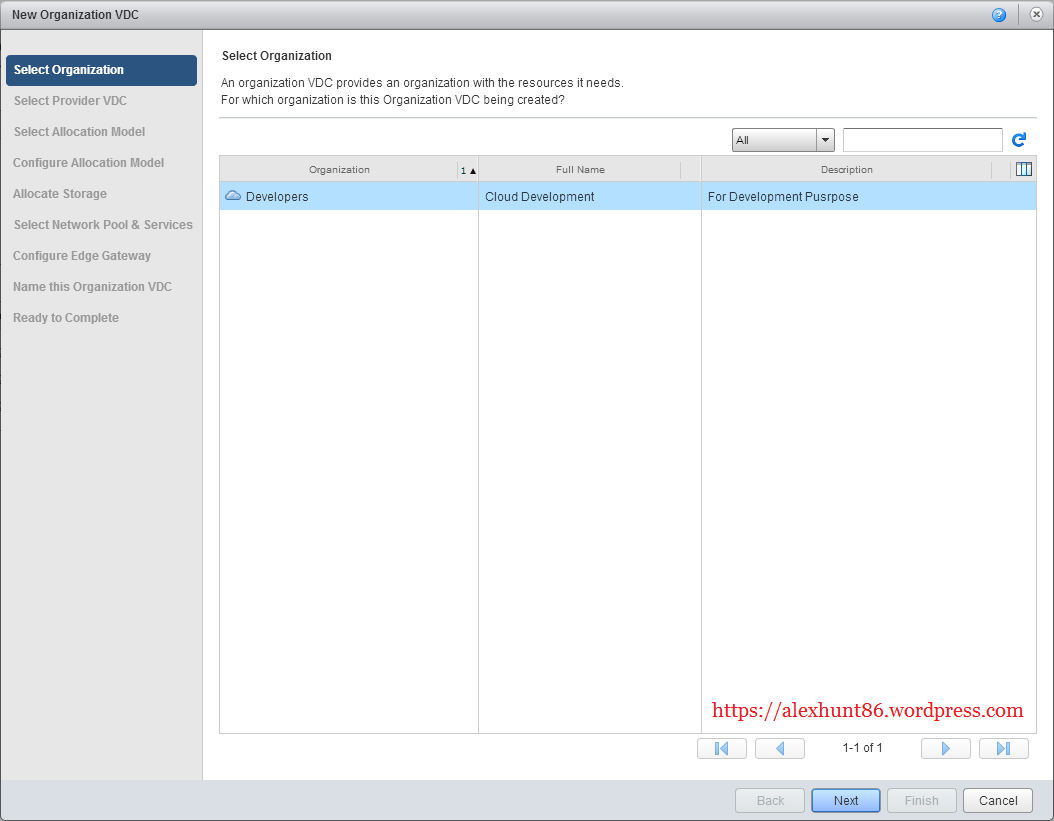Screen dimensions: 1054x821
Task: Sort by the Full Name column header
Action: pos(580,170)
